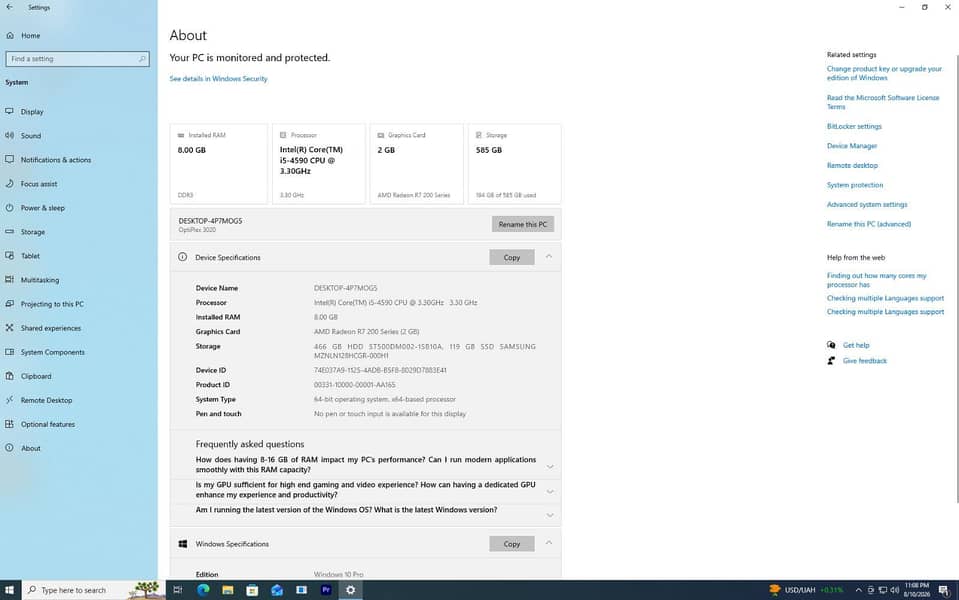Click the Projecting to this PC icon
The image size is (959, 600).
[x=9, y=304]
